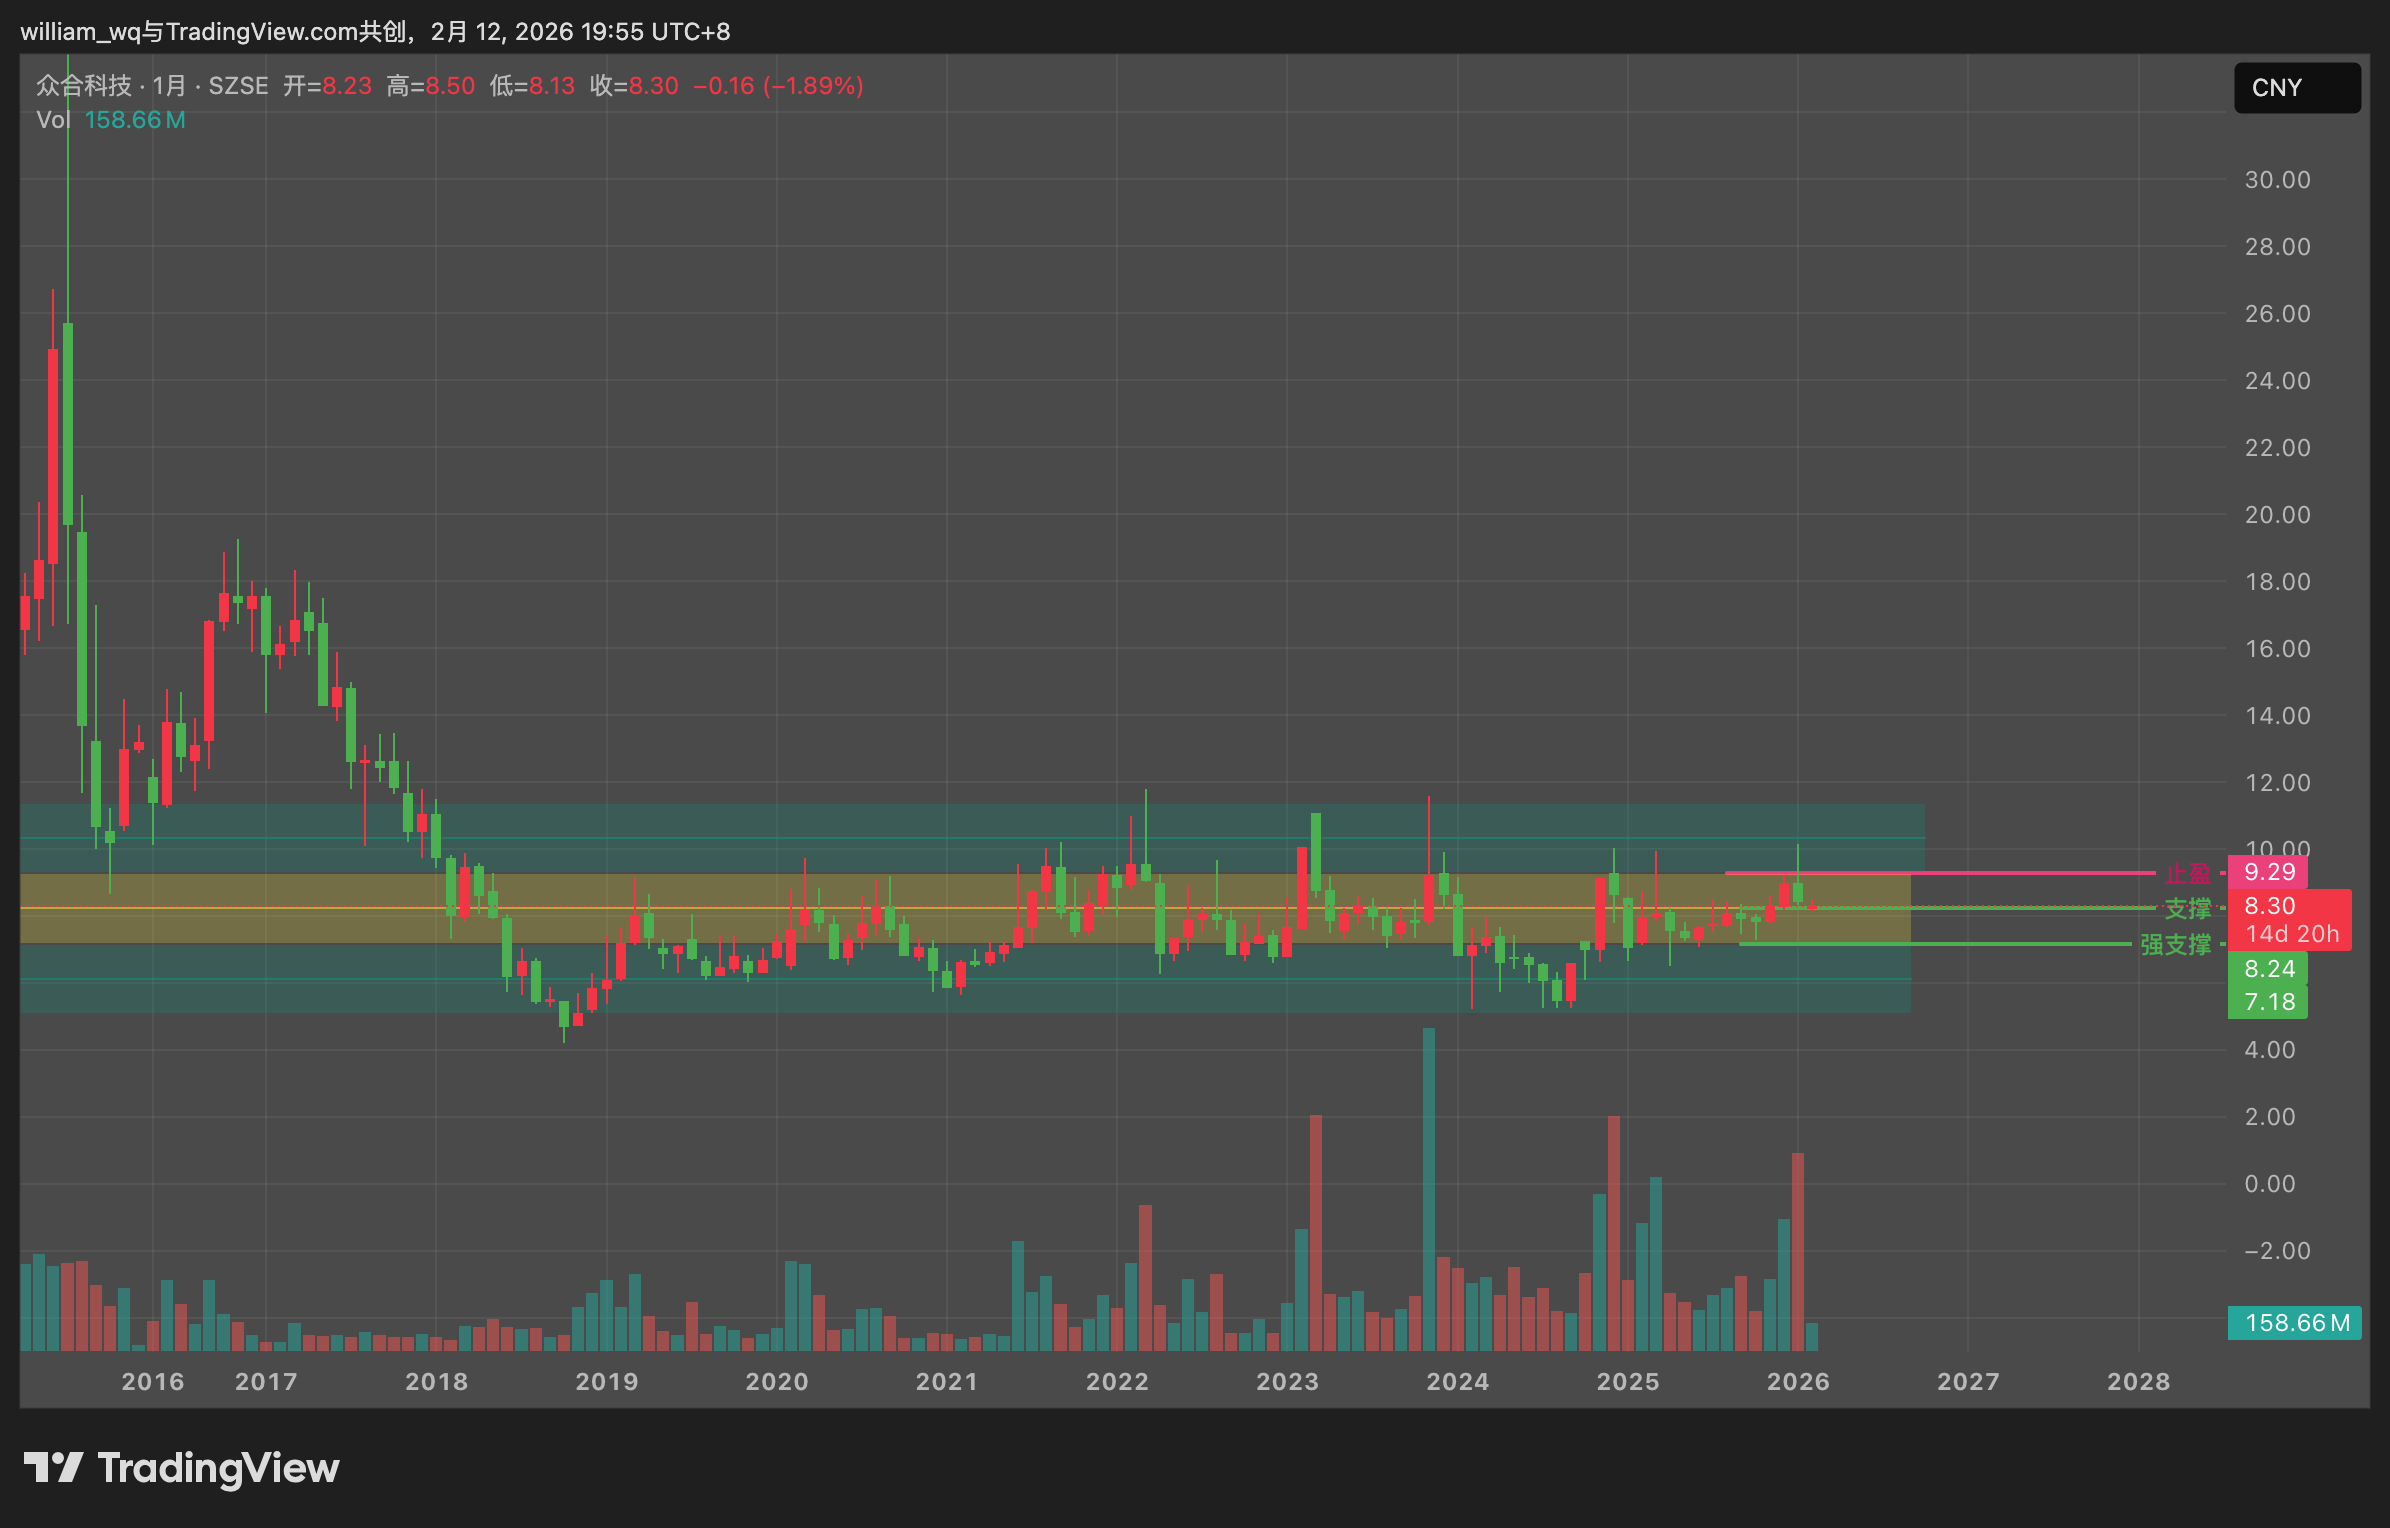Click the 20.00 price axis label
Viewport: 2390px width, 1528px height.
click(2277, 515)
